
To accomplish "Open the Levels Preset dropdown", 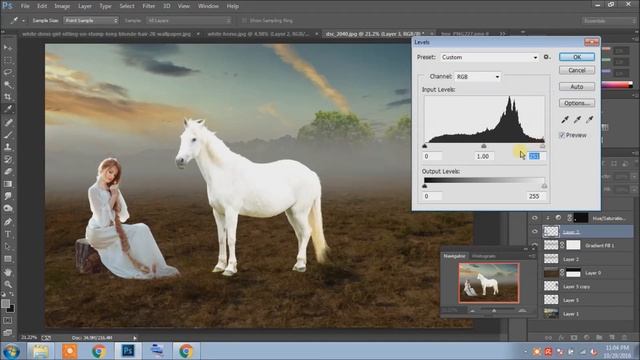I will [489, 57].
